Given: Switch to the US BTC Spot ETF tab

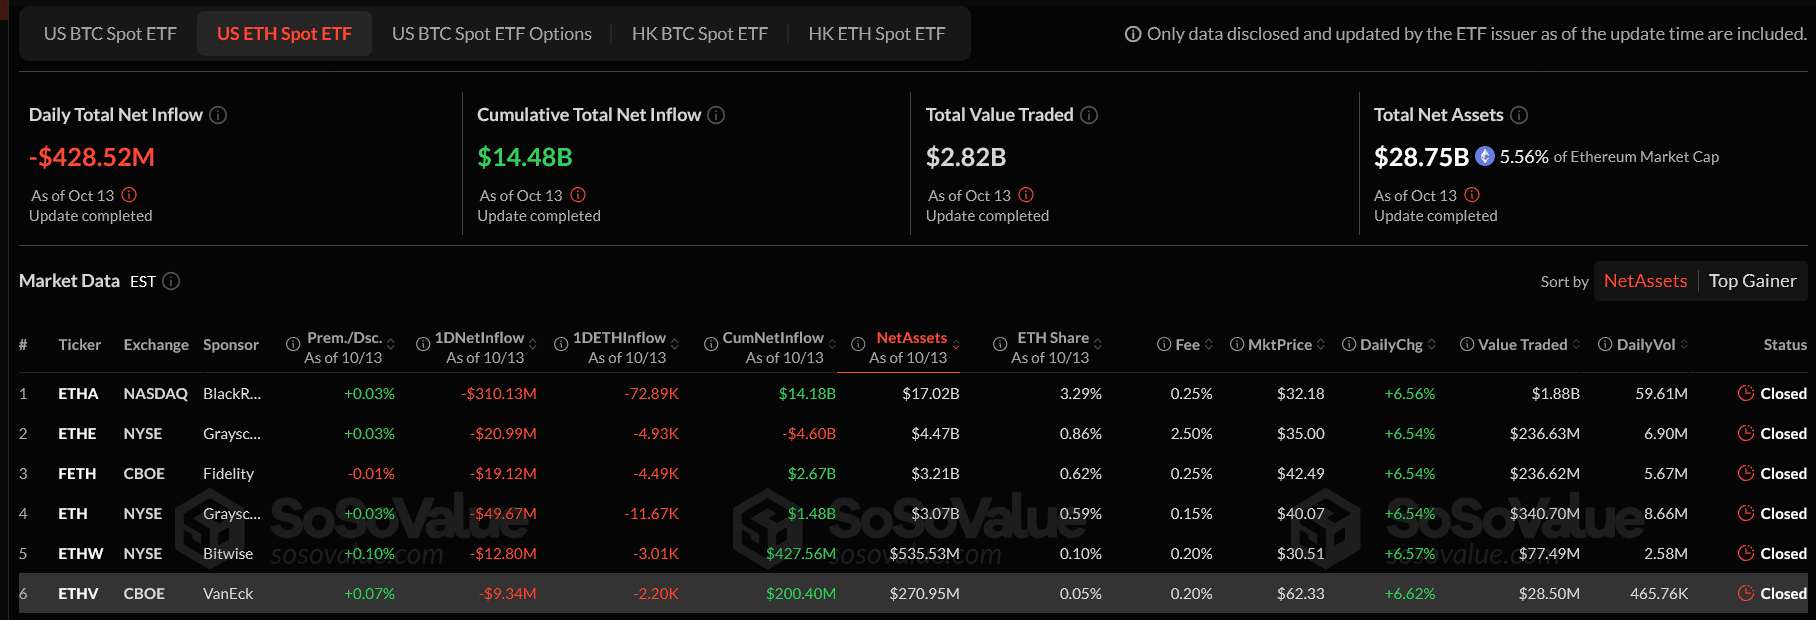Looking at the screenshot, I should [x=110, y=34].
